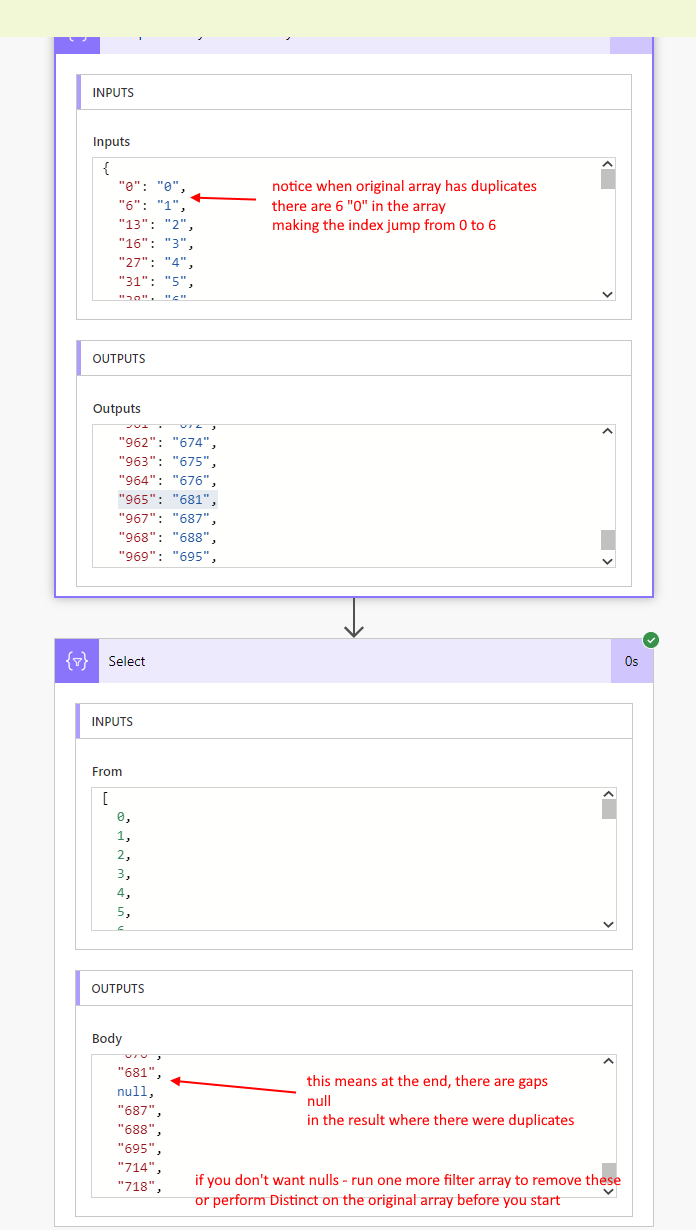696x1230 pixels.
Task: Click the arrow connector above the Select action
Action: point(353,618)
